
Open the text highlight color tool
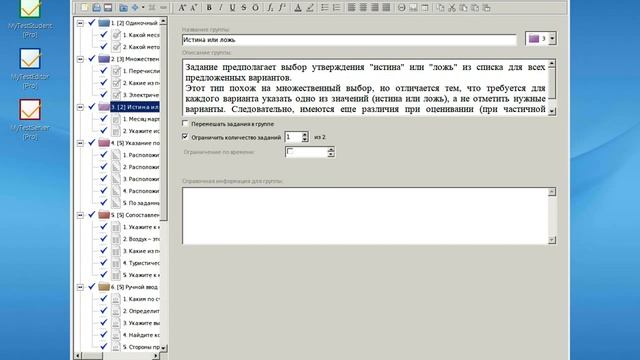(310, 8)
